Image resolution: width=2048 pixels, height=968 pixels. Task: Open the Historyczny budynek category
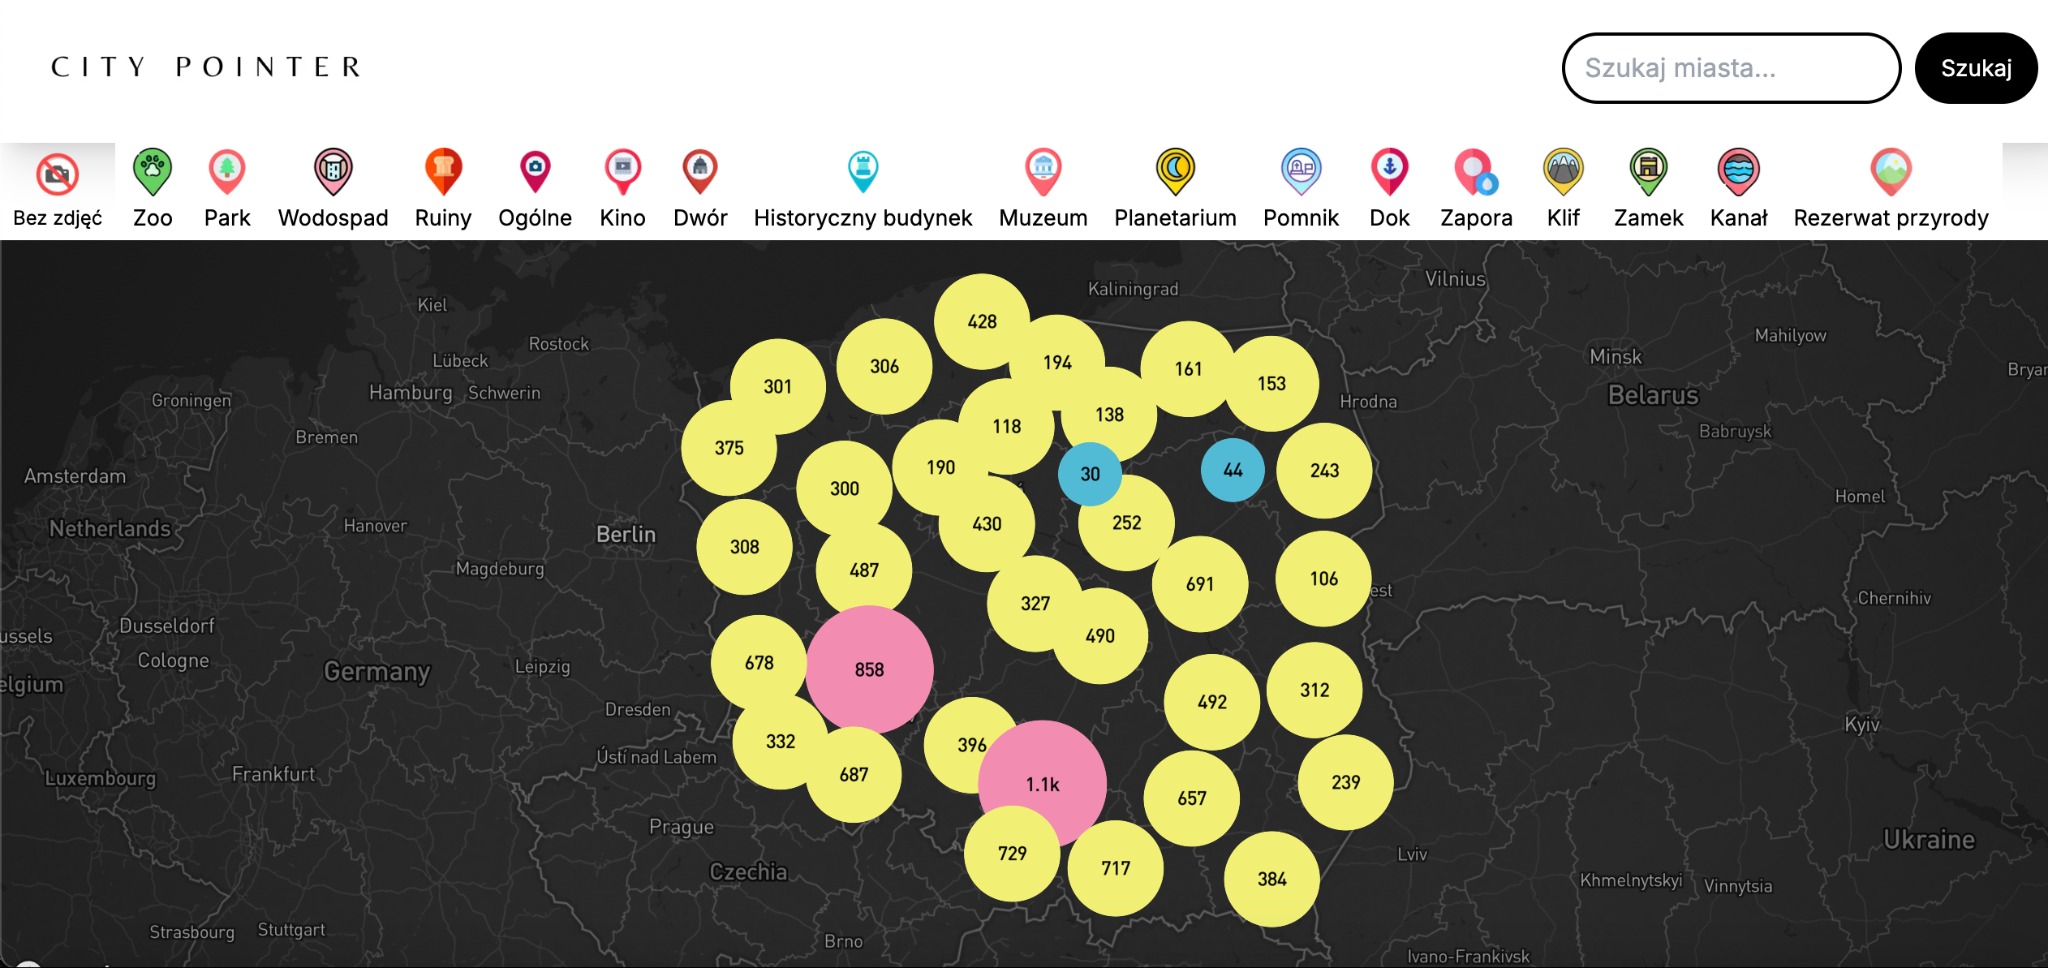point(862,172)
